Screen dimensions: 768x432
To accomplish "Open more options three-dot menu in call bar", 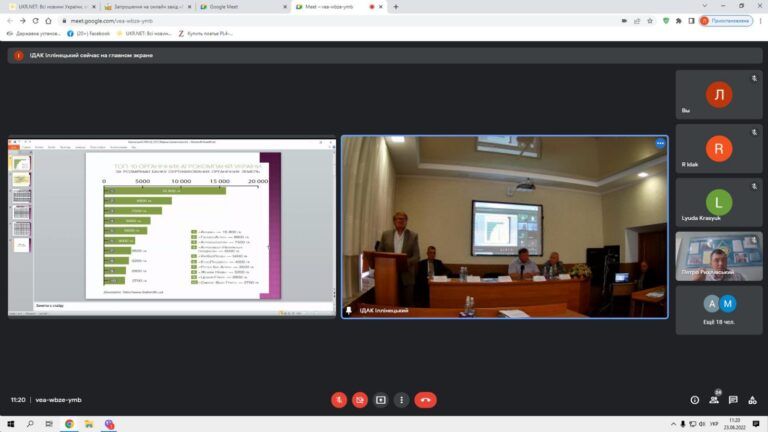I will [x=402, y=400].
